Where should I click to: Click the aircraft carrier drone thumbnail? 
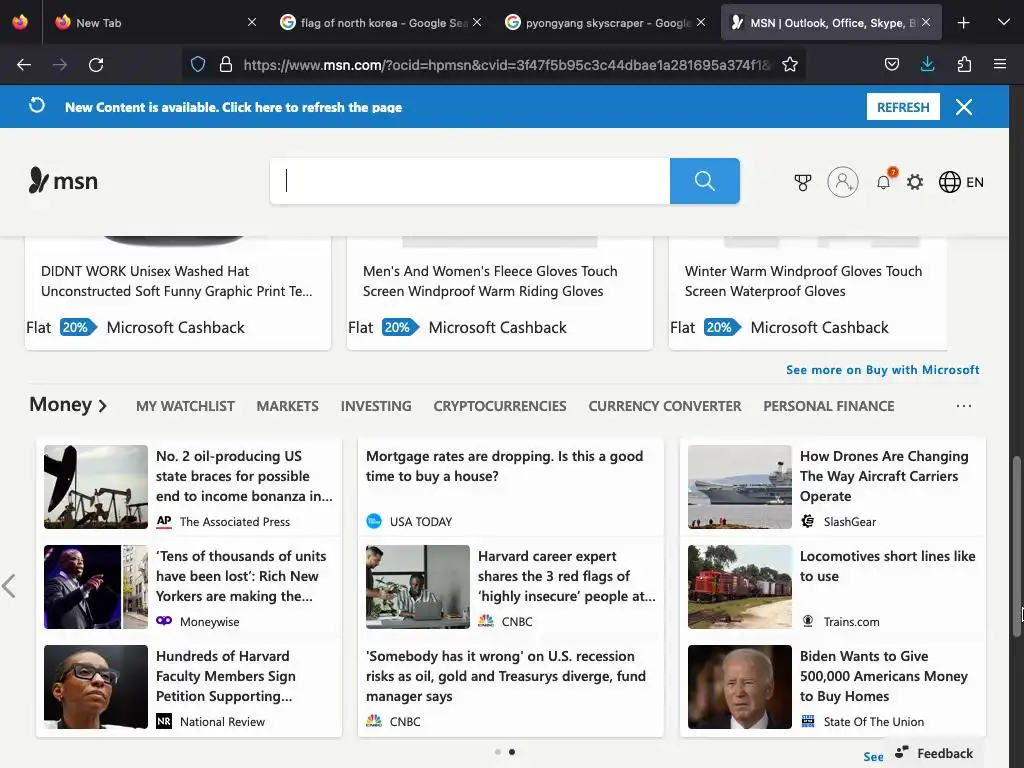740,487
